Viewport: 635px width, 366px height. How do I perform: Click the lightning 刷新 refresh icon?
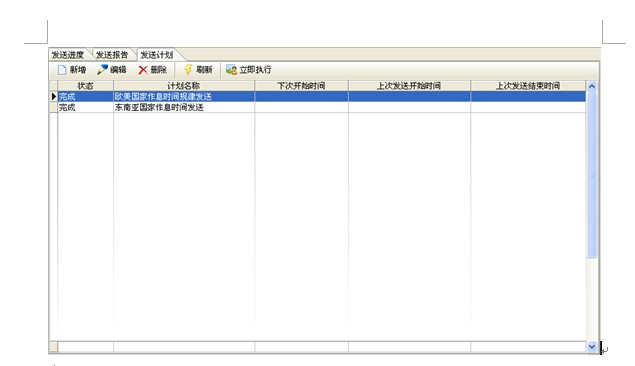click(x=188, y=69)
